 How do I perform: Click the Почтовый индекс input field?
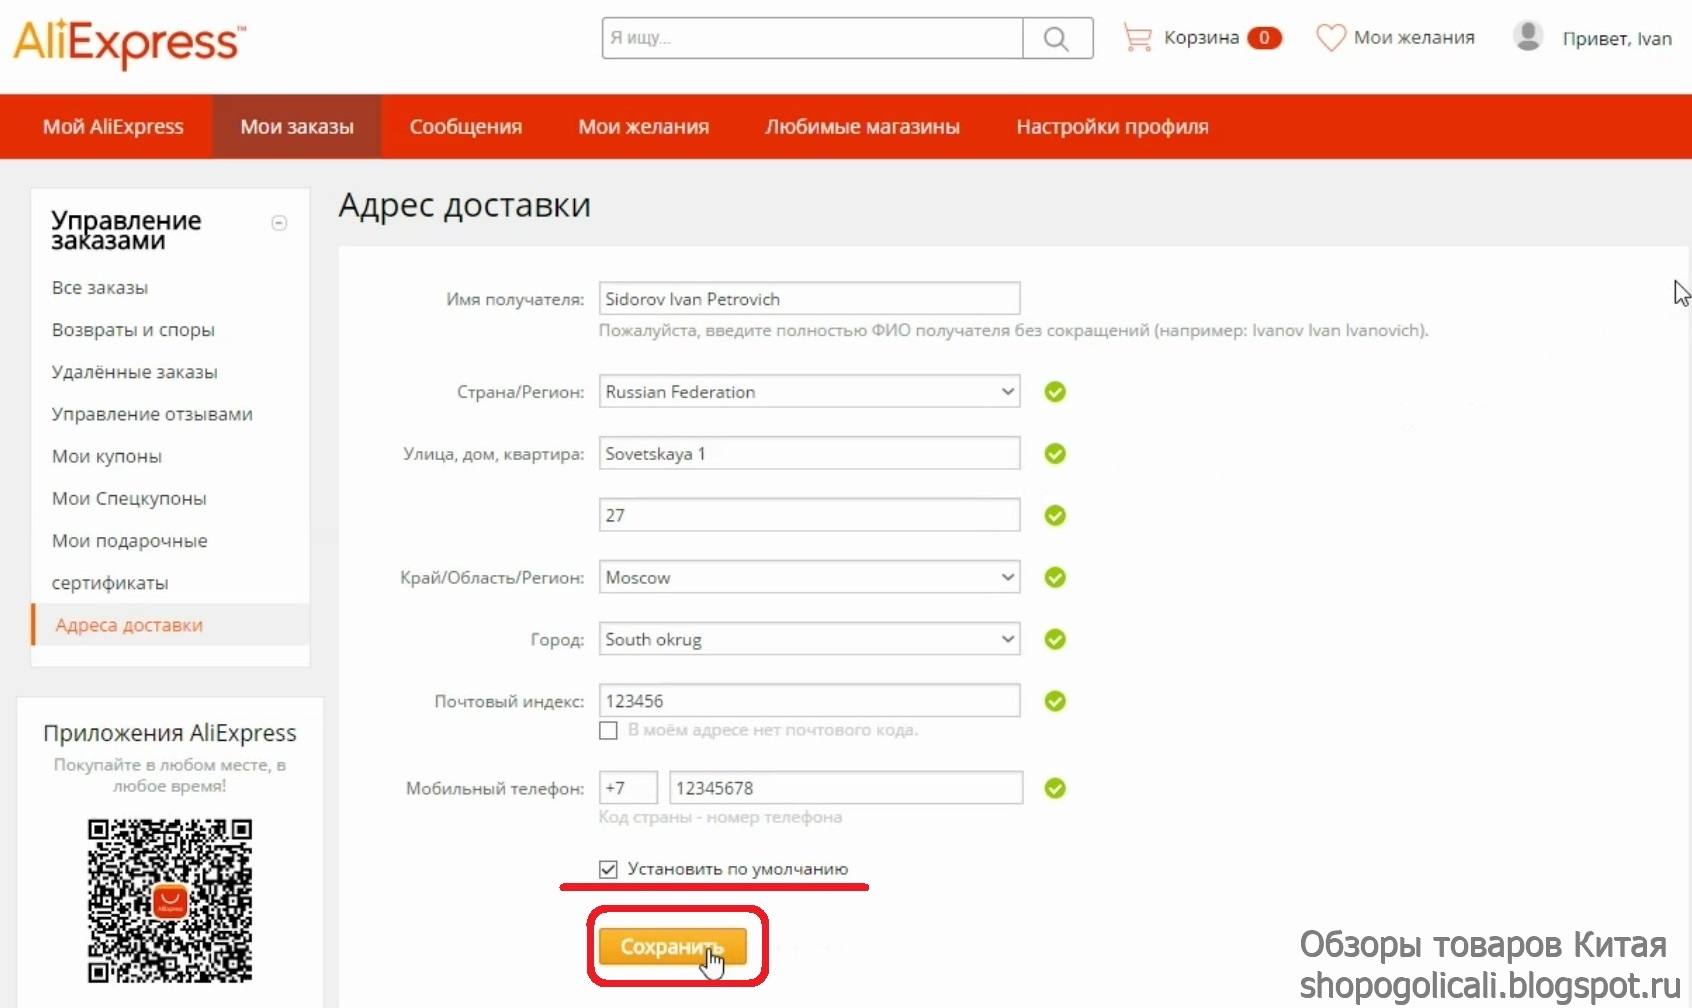(x=809, y=701)
